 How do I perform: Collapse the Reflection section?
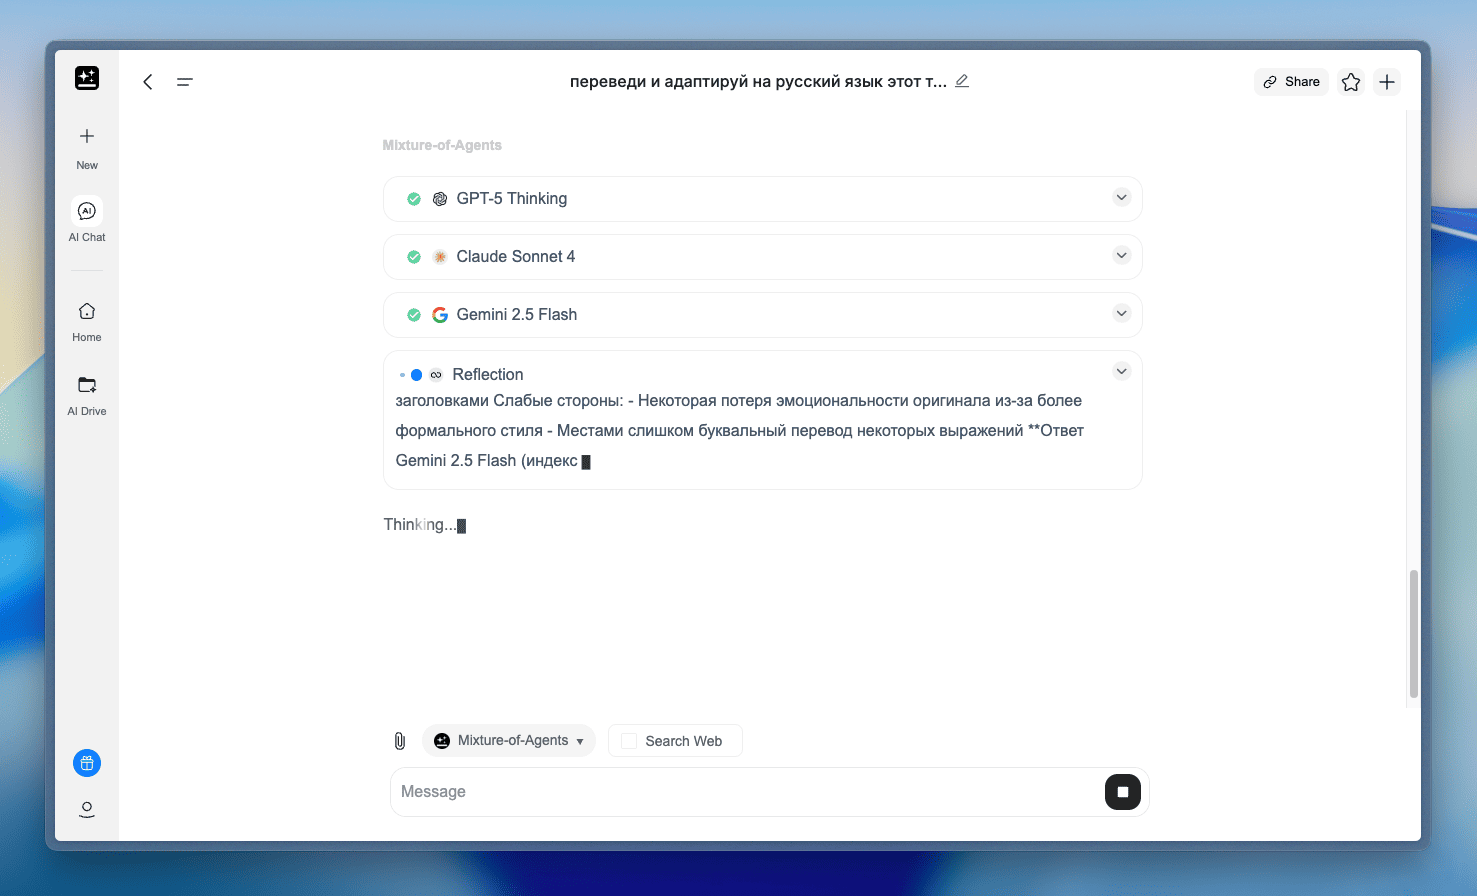coord(1121,372)
